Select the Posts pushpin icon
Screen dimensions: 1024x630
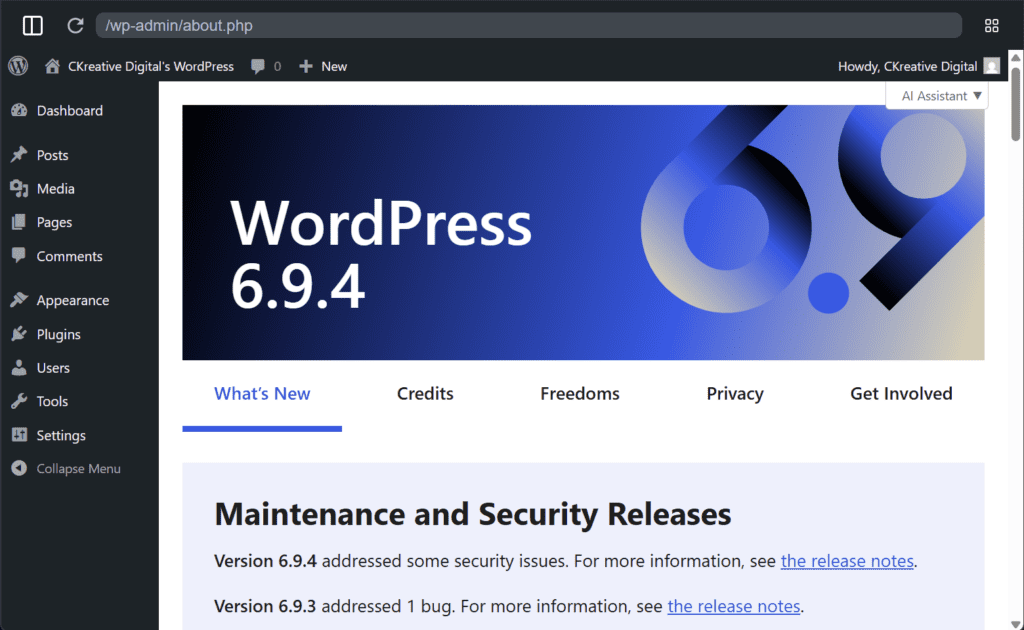click(21, 155)
